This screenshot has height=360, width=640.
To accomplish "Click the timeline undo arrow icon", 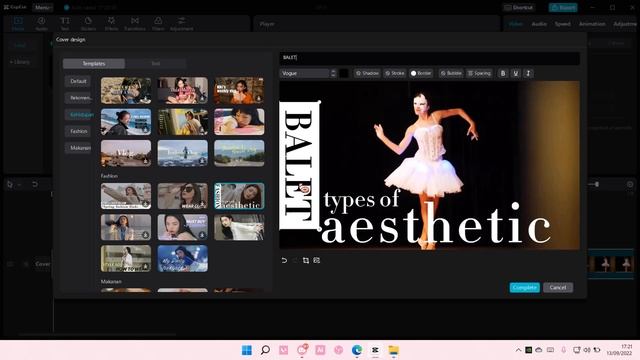I will click(x=35, y=184).
